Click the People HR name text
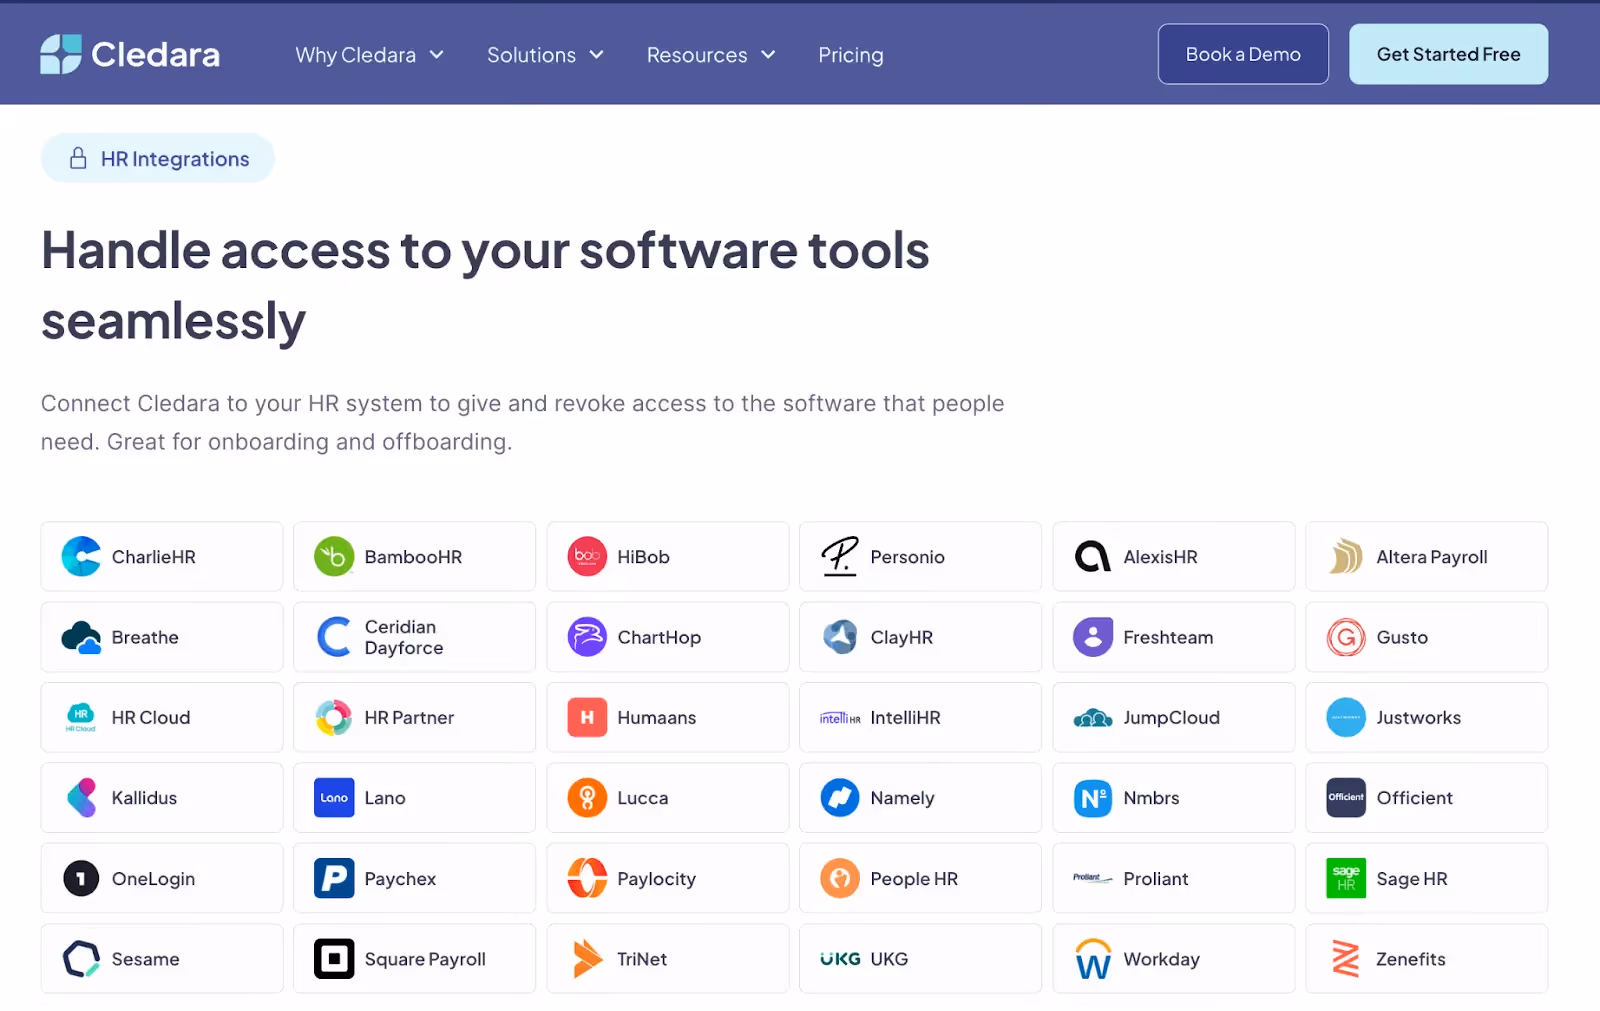 point(914,879)
